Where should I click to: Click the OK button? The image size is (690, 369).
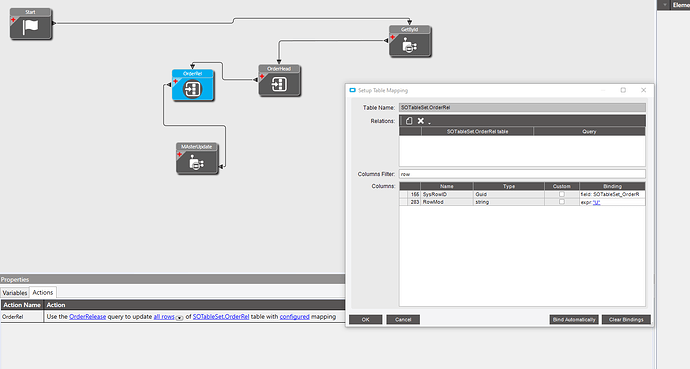tap(365, 320)
